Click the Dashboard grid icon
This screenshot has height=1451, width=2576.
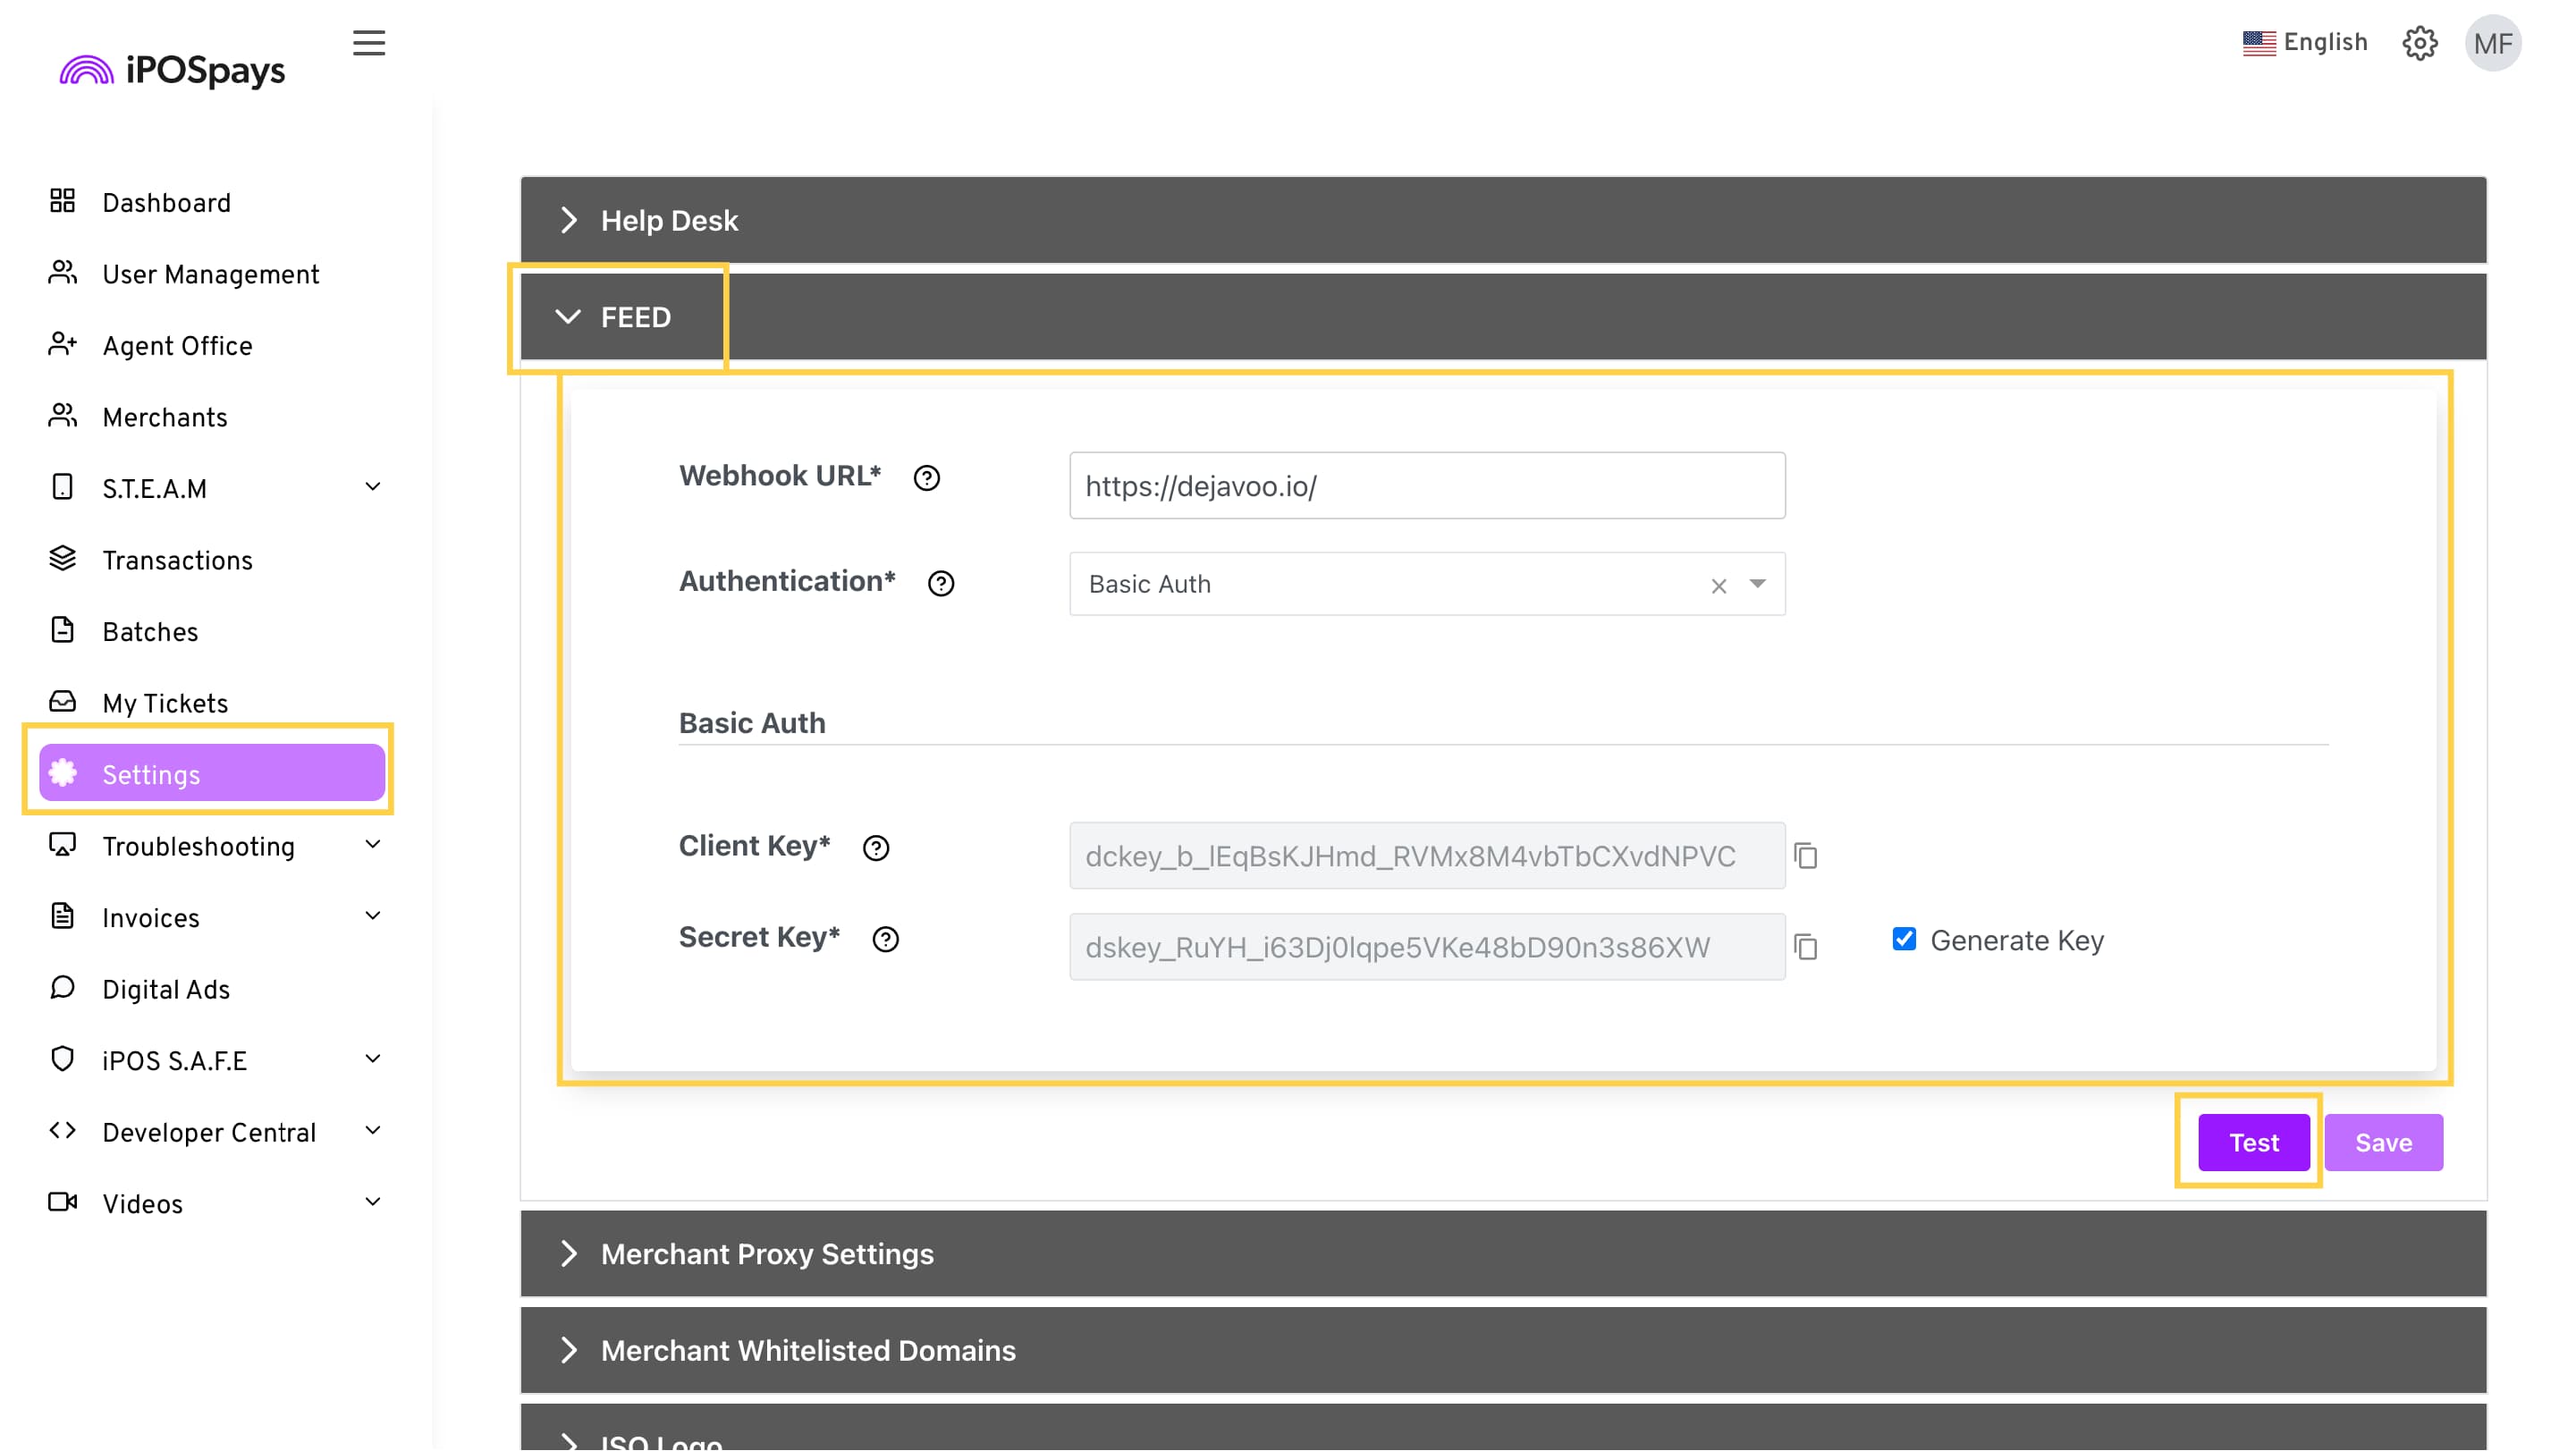pos(62,201)
